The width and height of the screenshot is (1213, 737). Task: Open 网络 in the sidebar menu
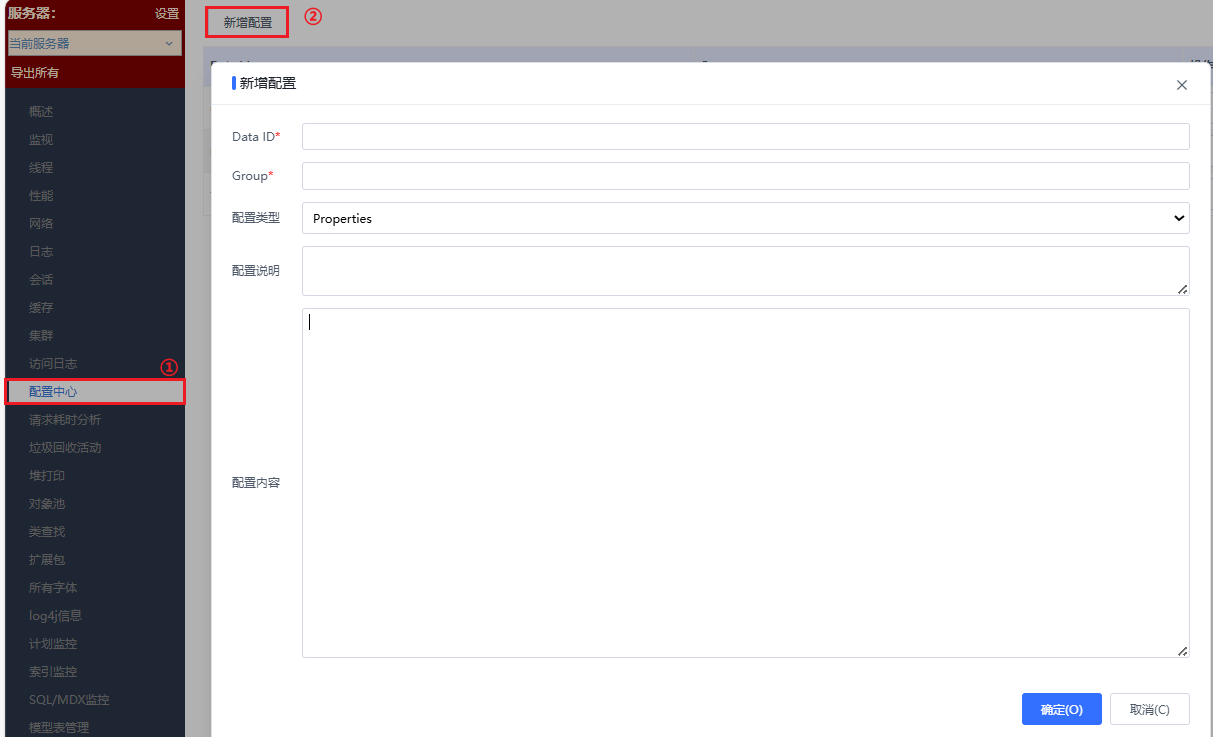[41, 224]
